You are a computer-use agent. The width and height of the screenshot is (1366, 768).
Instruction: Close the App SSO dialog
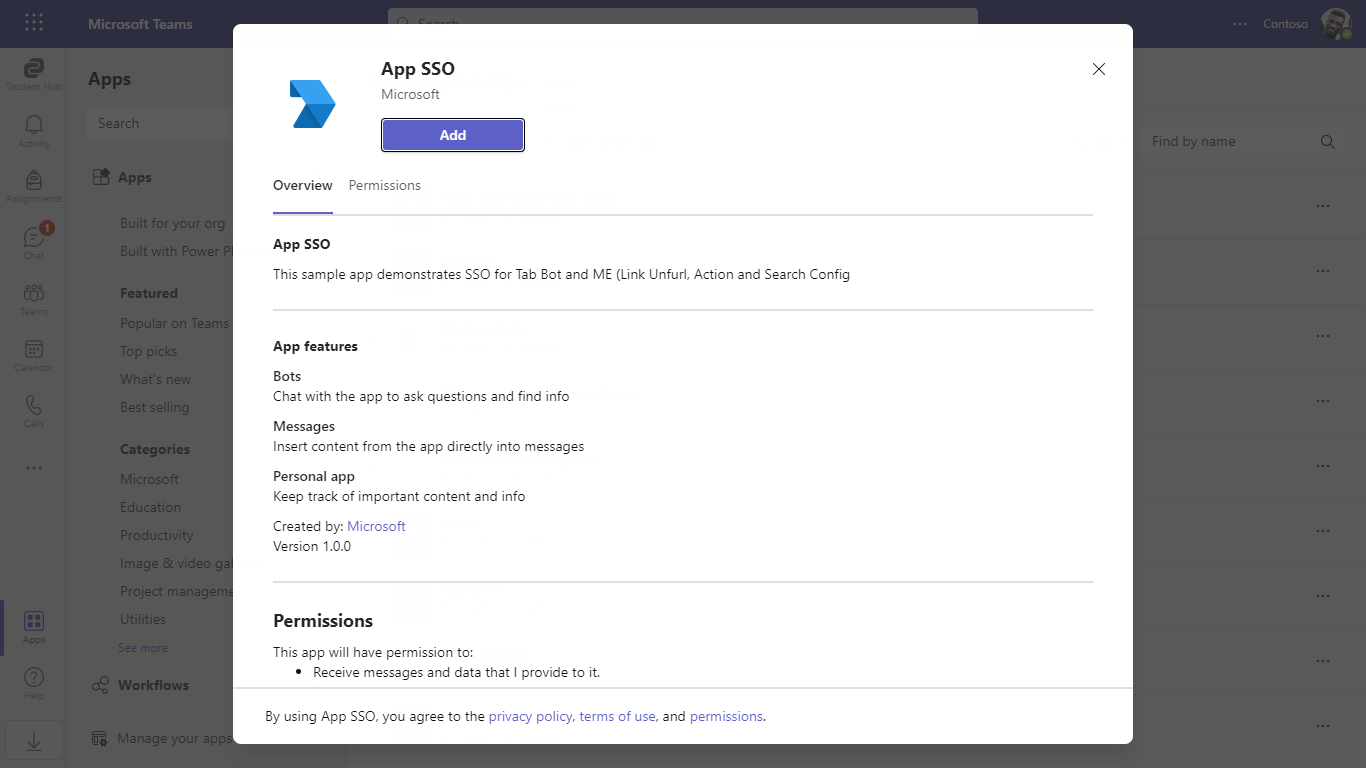pos(1099,69)
